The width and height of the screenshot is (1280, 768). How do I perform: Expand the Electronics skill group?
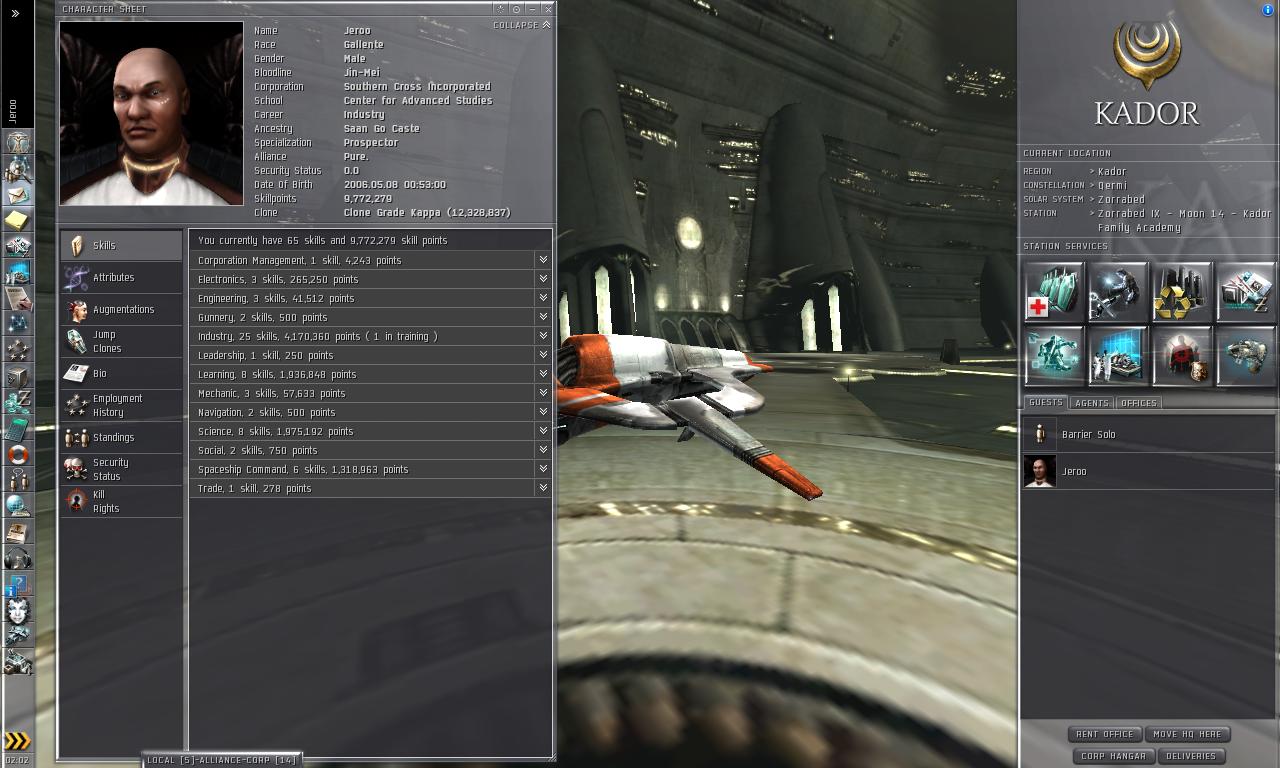point(543,279)
